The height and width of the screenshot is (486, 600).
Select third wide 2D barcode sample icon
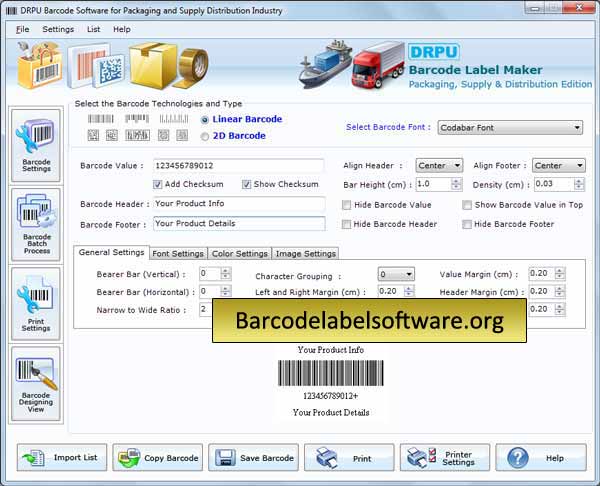point(137,135)
